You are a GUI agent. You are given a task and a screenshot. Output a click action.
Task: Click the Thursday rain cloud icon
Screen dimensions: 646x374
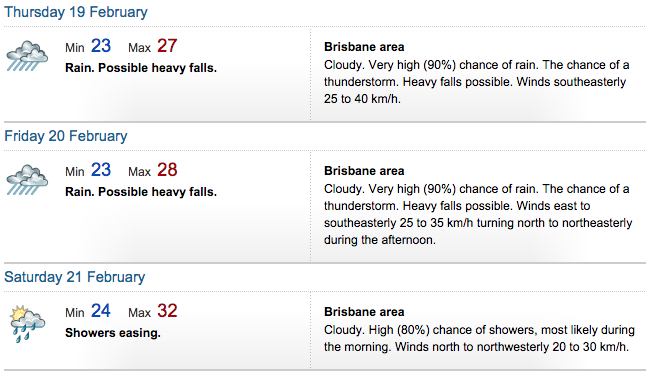pyautogui.click(x=27, y=56)
